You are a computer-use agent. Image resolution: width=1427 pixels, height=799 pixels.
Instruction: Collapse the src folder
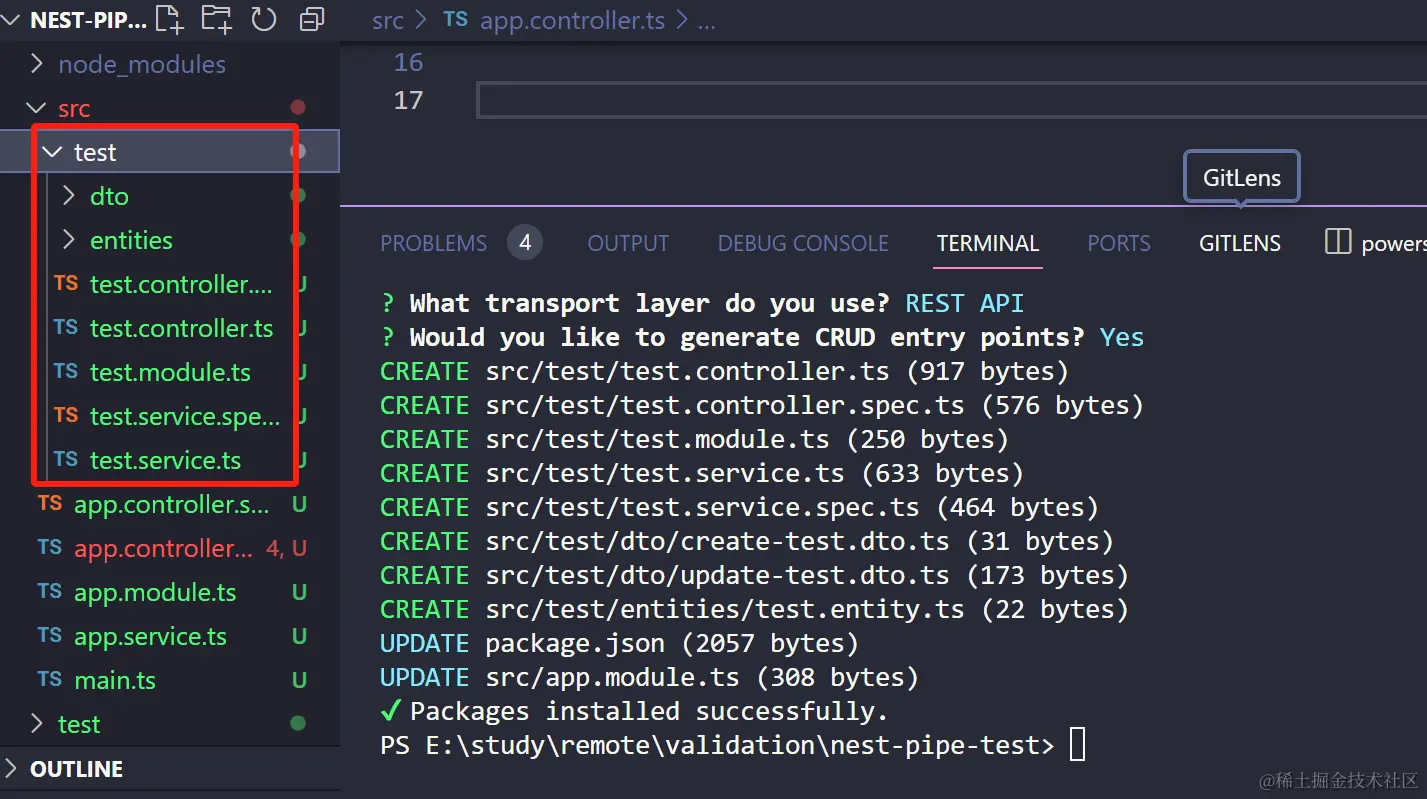[74, 108]
